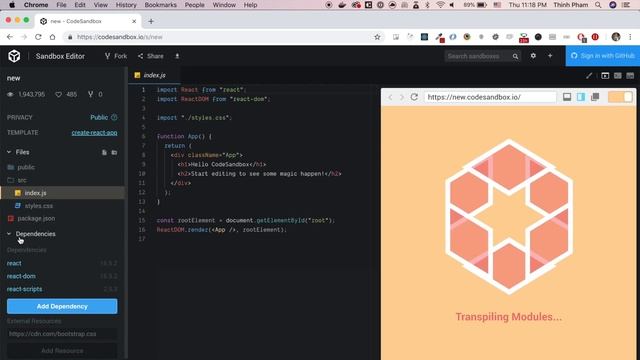The image size is (640, 360).
Task: Focus the external resource URL field
Action: [x=62, y=333]
